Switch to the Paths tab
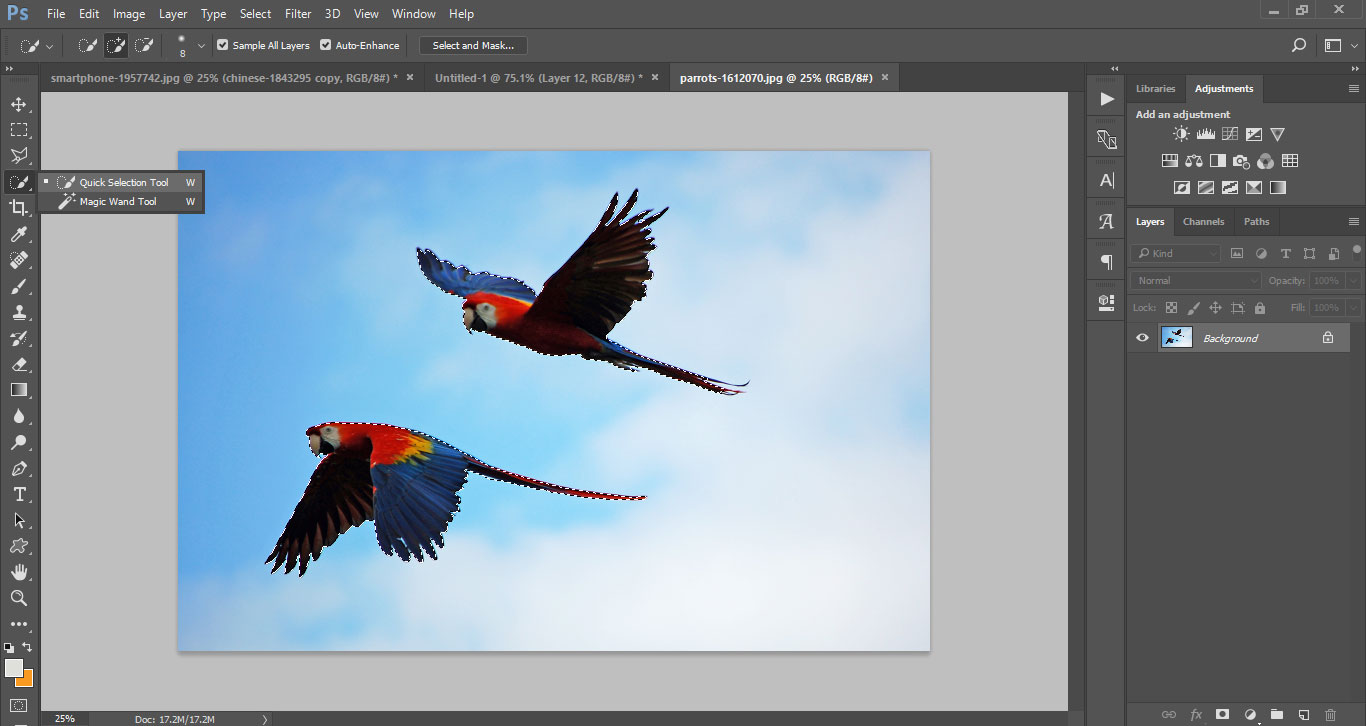Screen dimensions: 1366x726 [x=1256, y=221]
